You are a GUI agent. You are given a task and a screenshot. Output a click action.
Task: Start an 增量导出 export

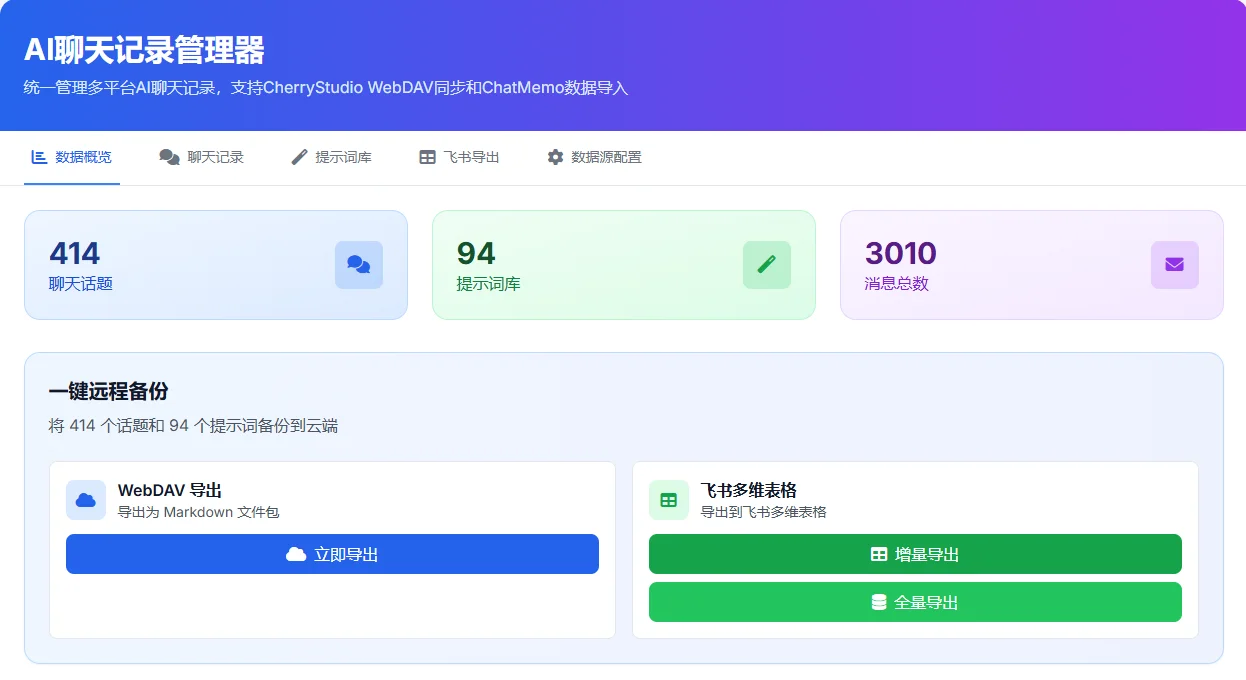click(915, 553)
